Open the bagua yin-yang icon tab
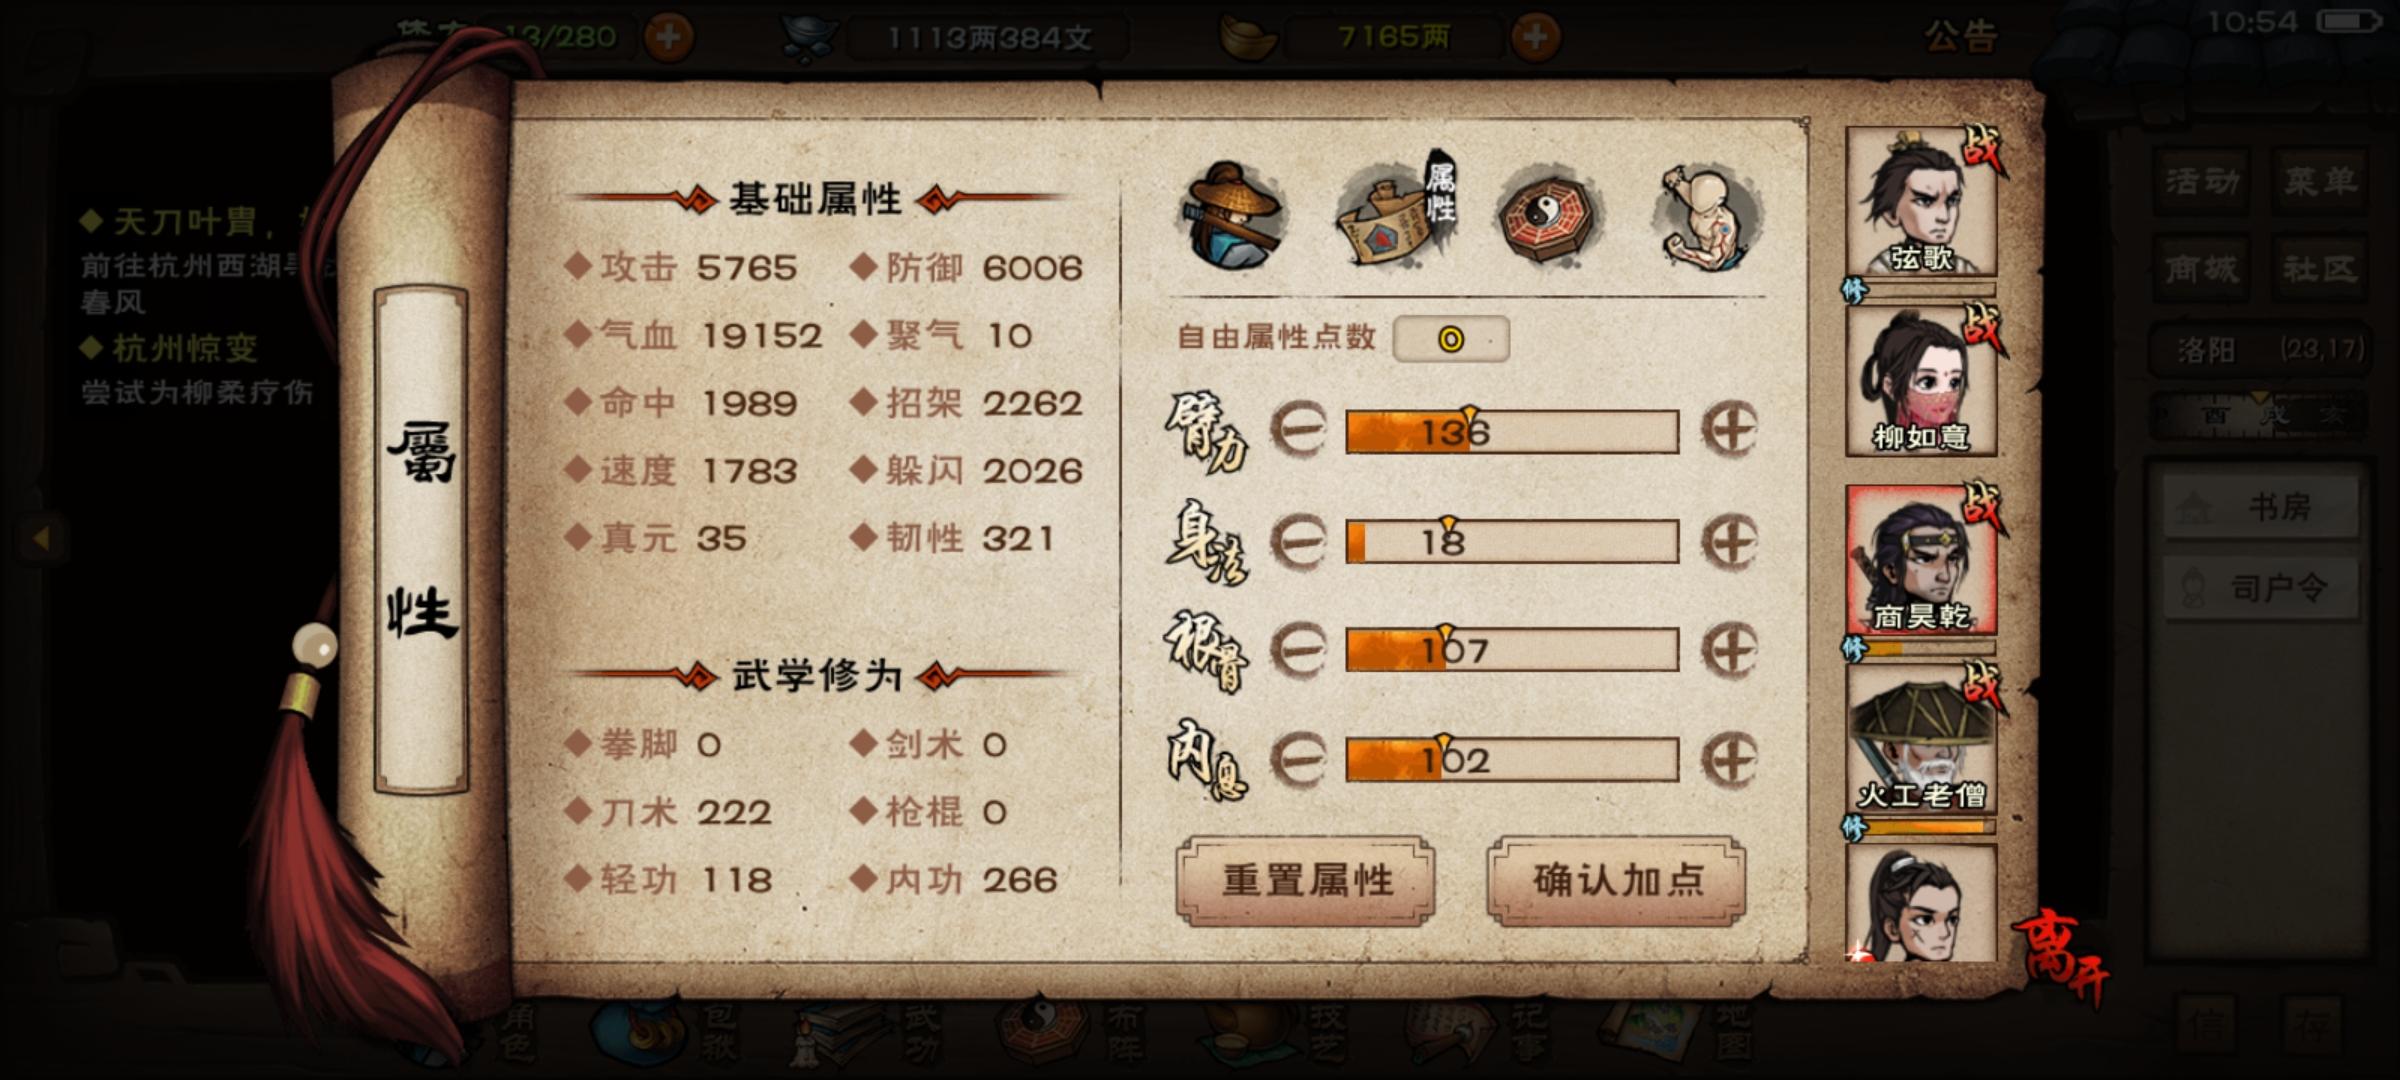The width and height of the screenshot is (2400, 1080). [x=1551, y=216]
